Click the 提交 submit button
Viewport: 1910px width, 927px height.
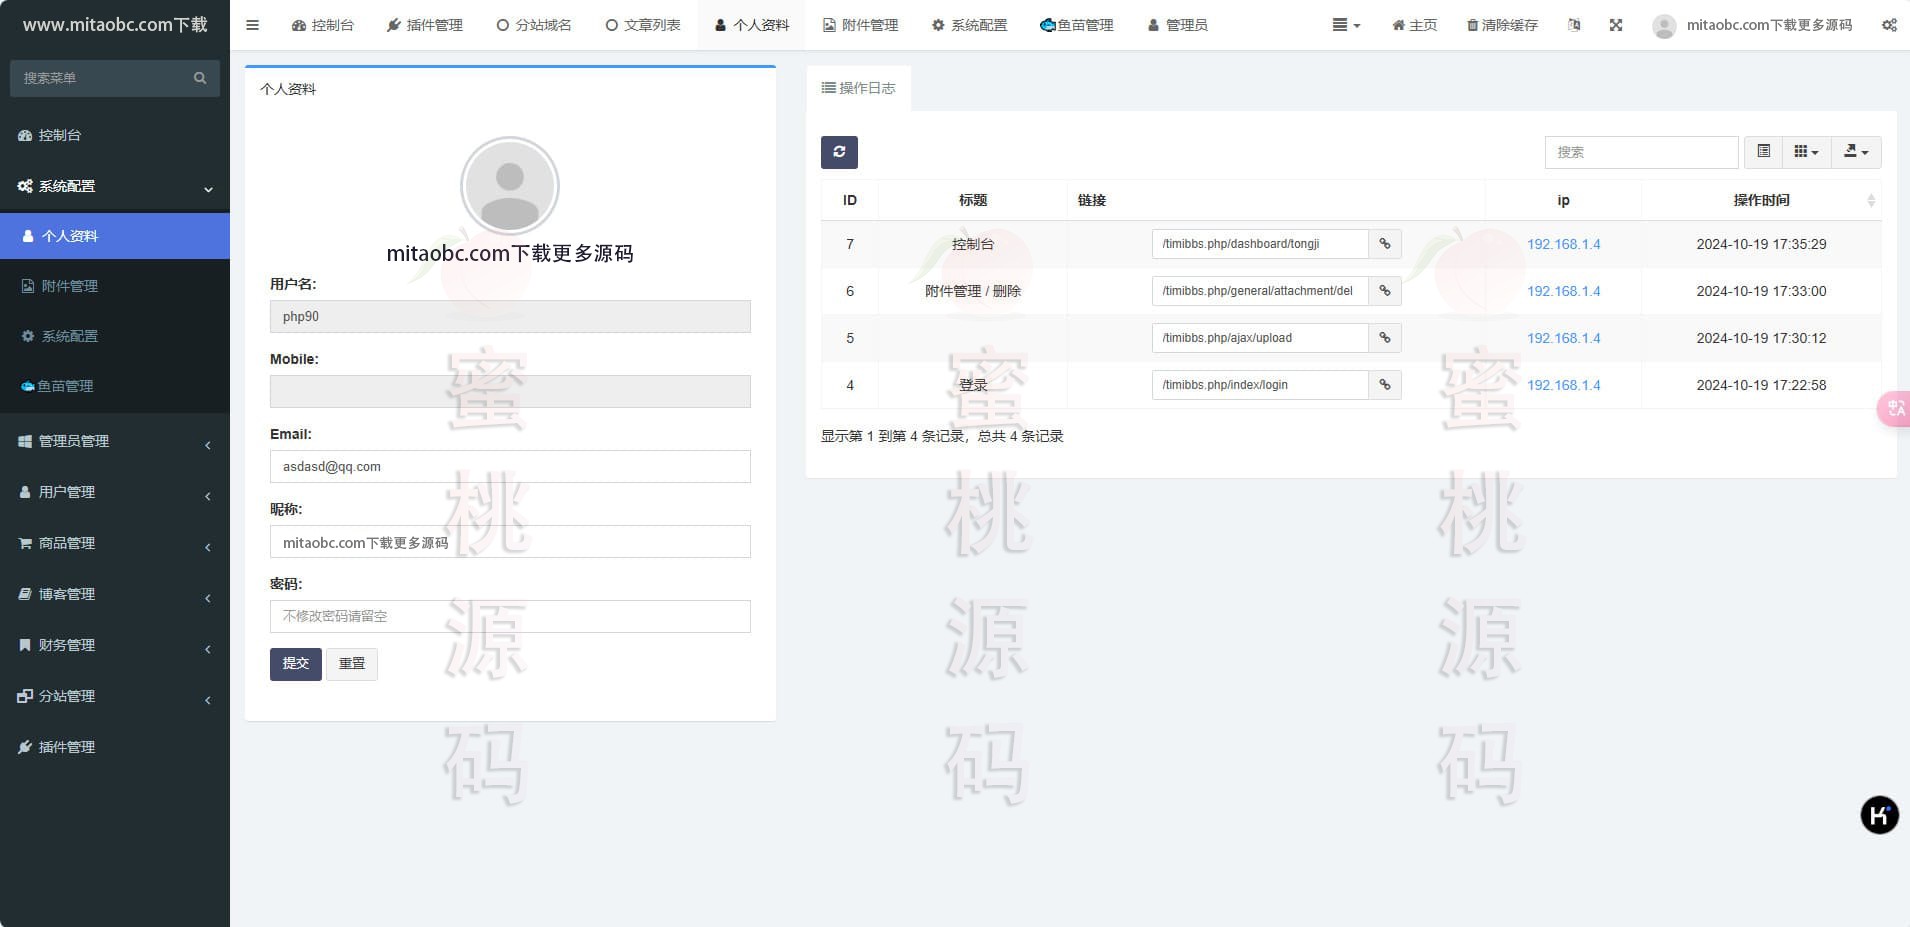coord(295,664)
